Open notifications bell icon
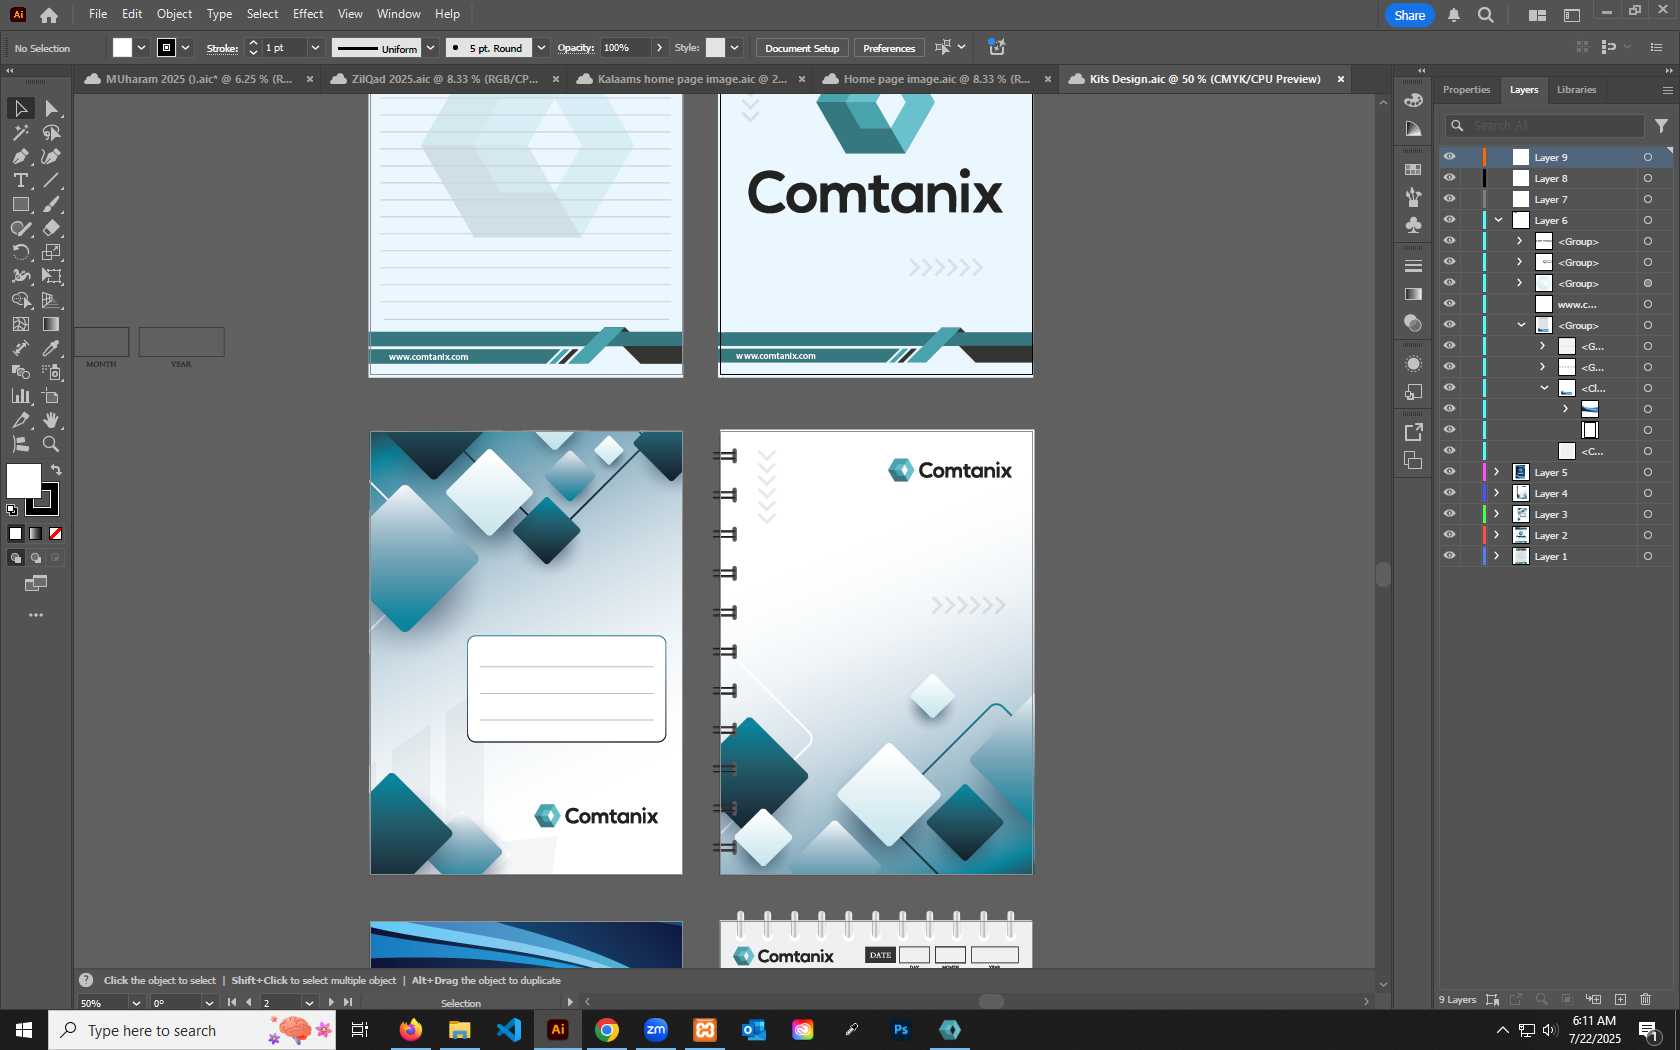 [x=1454, y=15]
